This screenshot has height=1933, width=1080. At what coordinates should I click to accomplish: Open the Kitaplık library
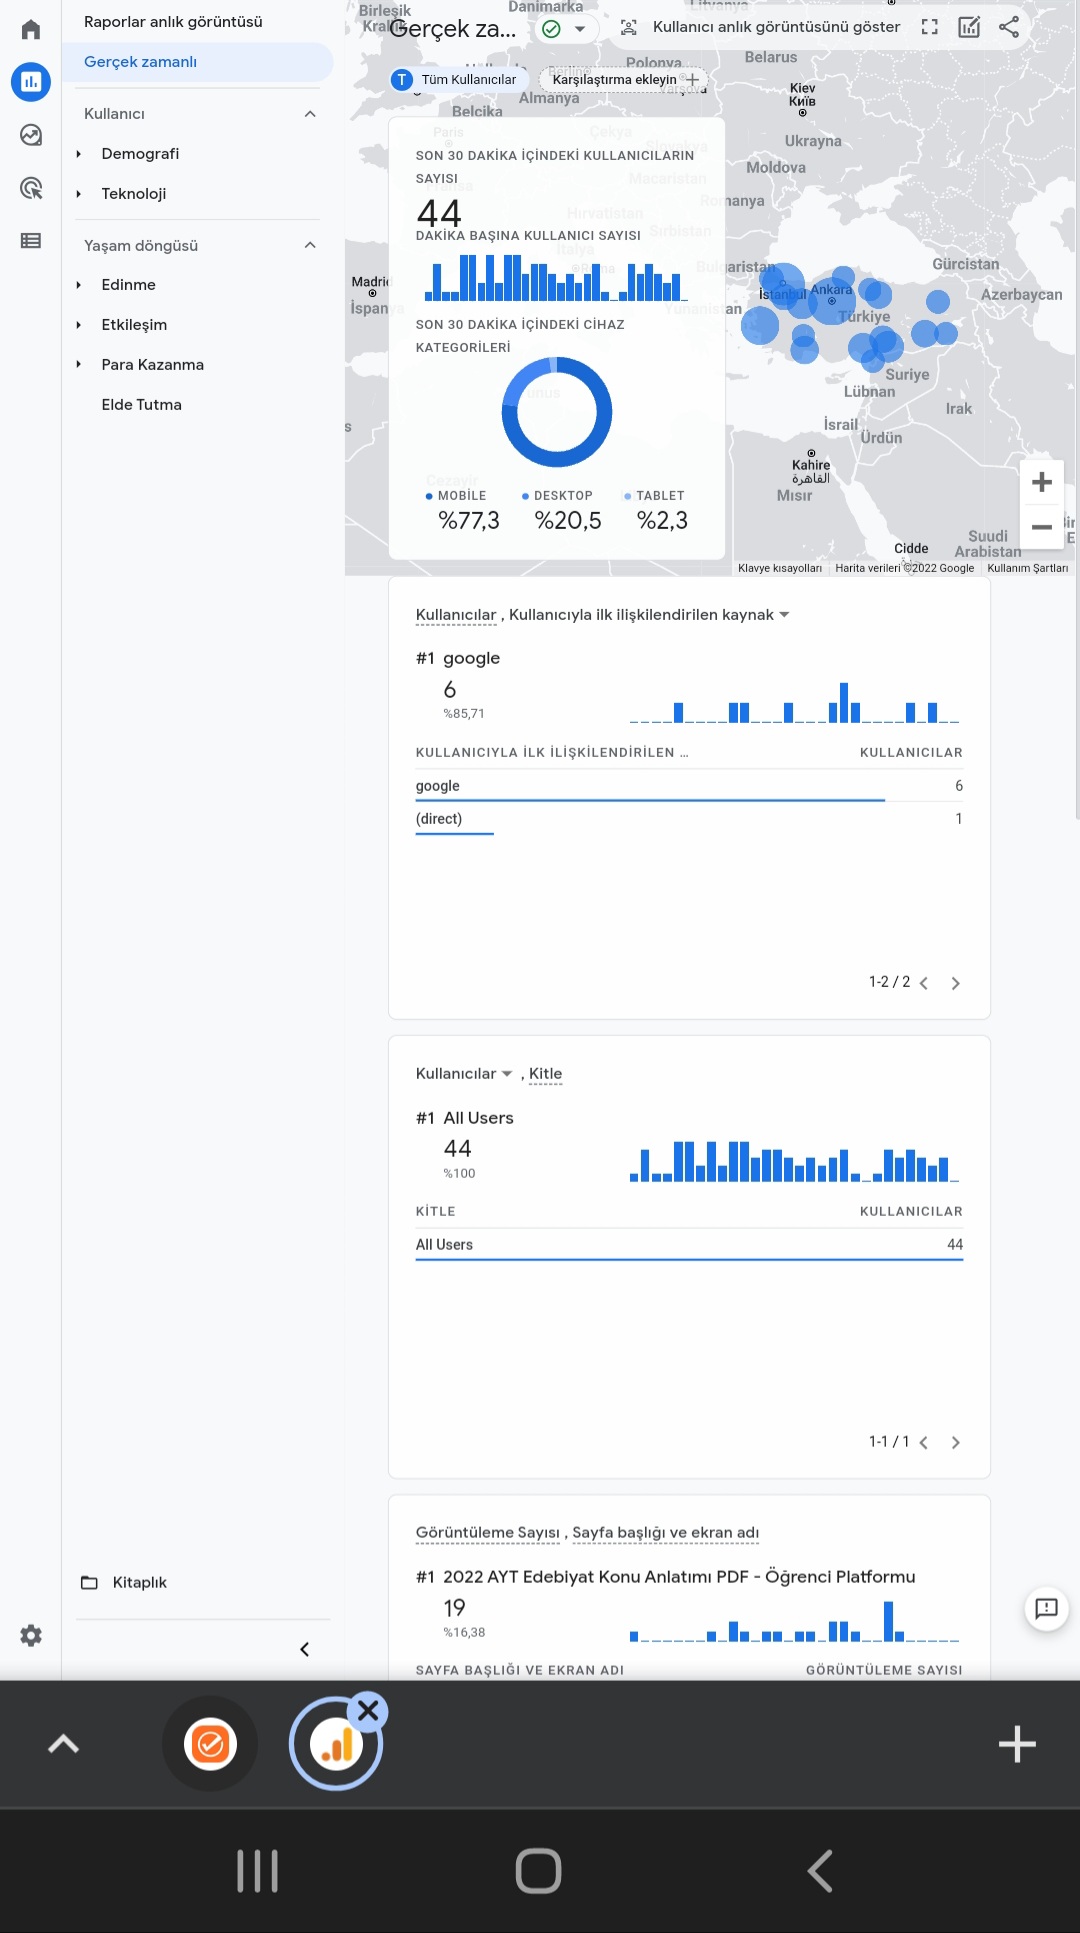(x=124, y=1582)
